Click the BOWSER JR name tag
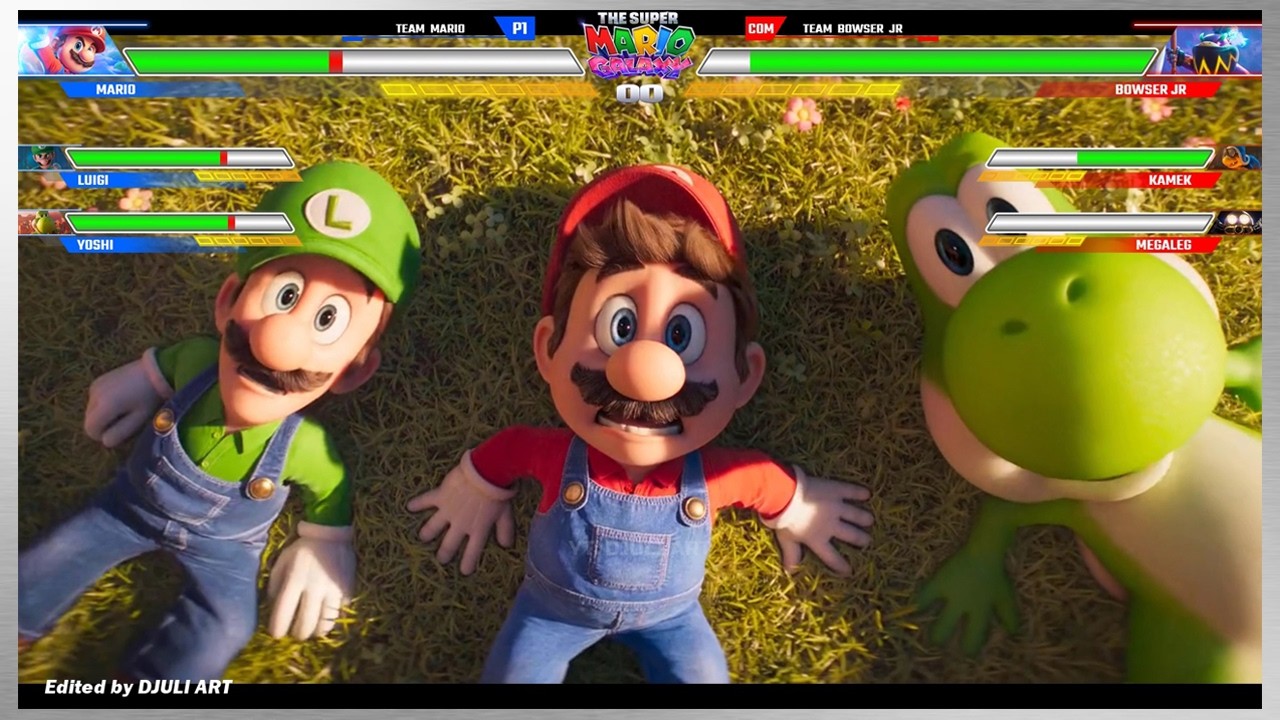This screenshot has height=720, width=1280. pyautogui.click(x=1150, y=90)
